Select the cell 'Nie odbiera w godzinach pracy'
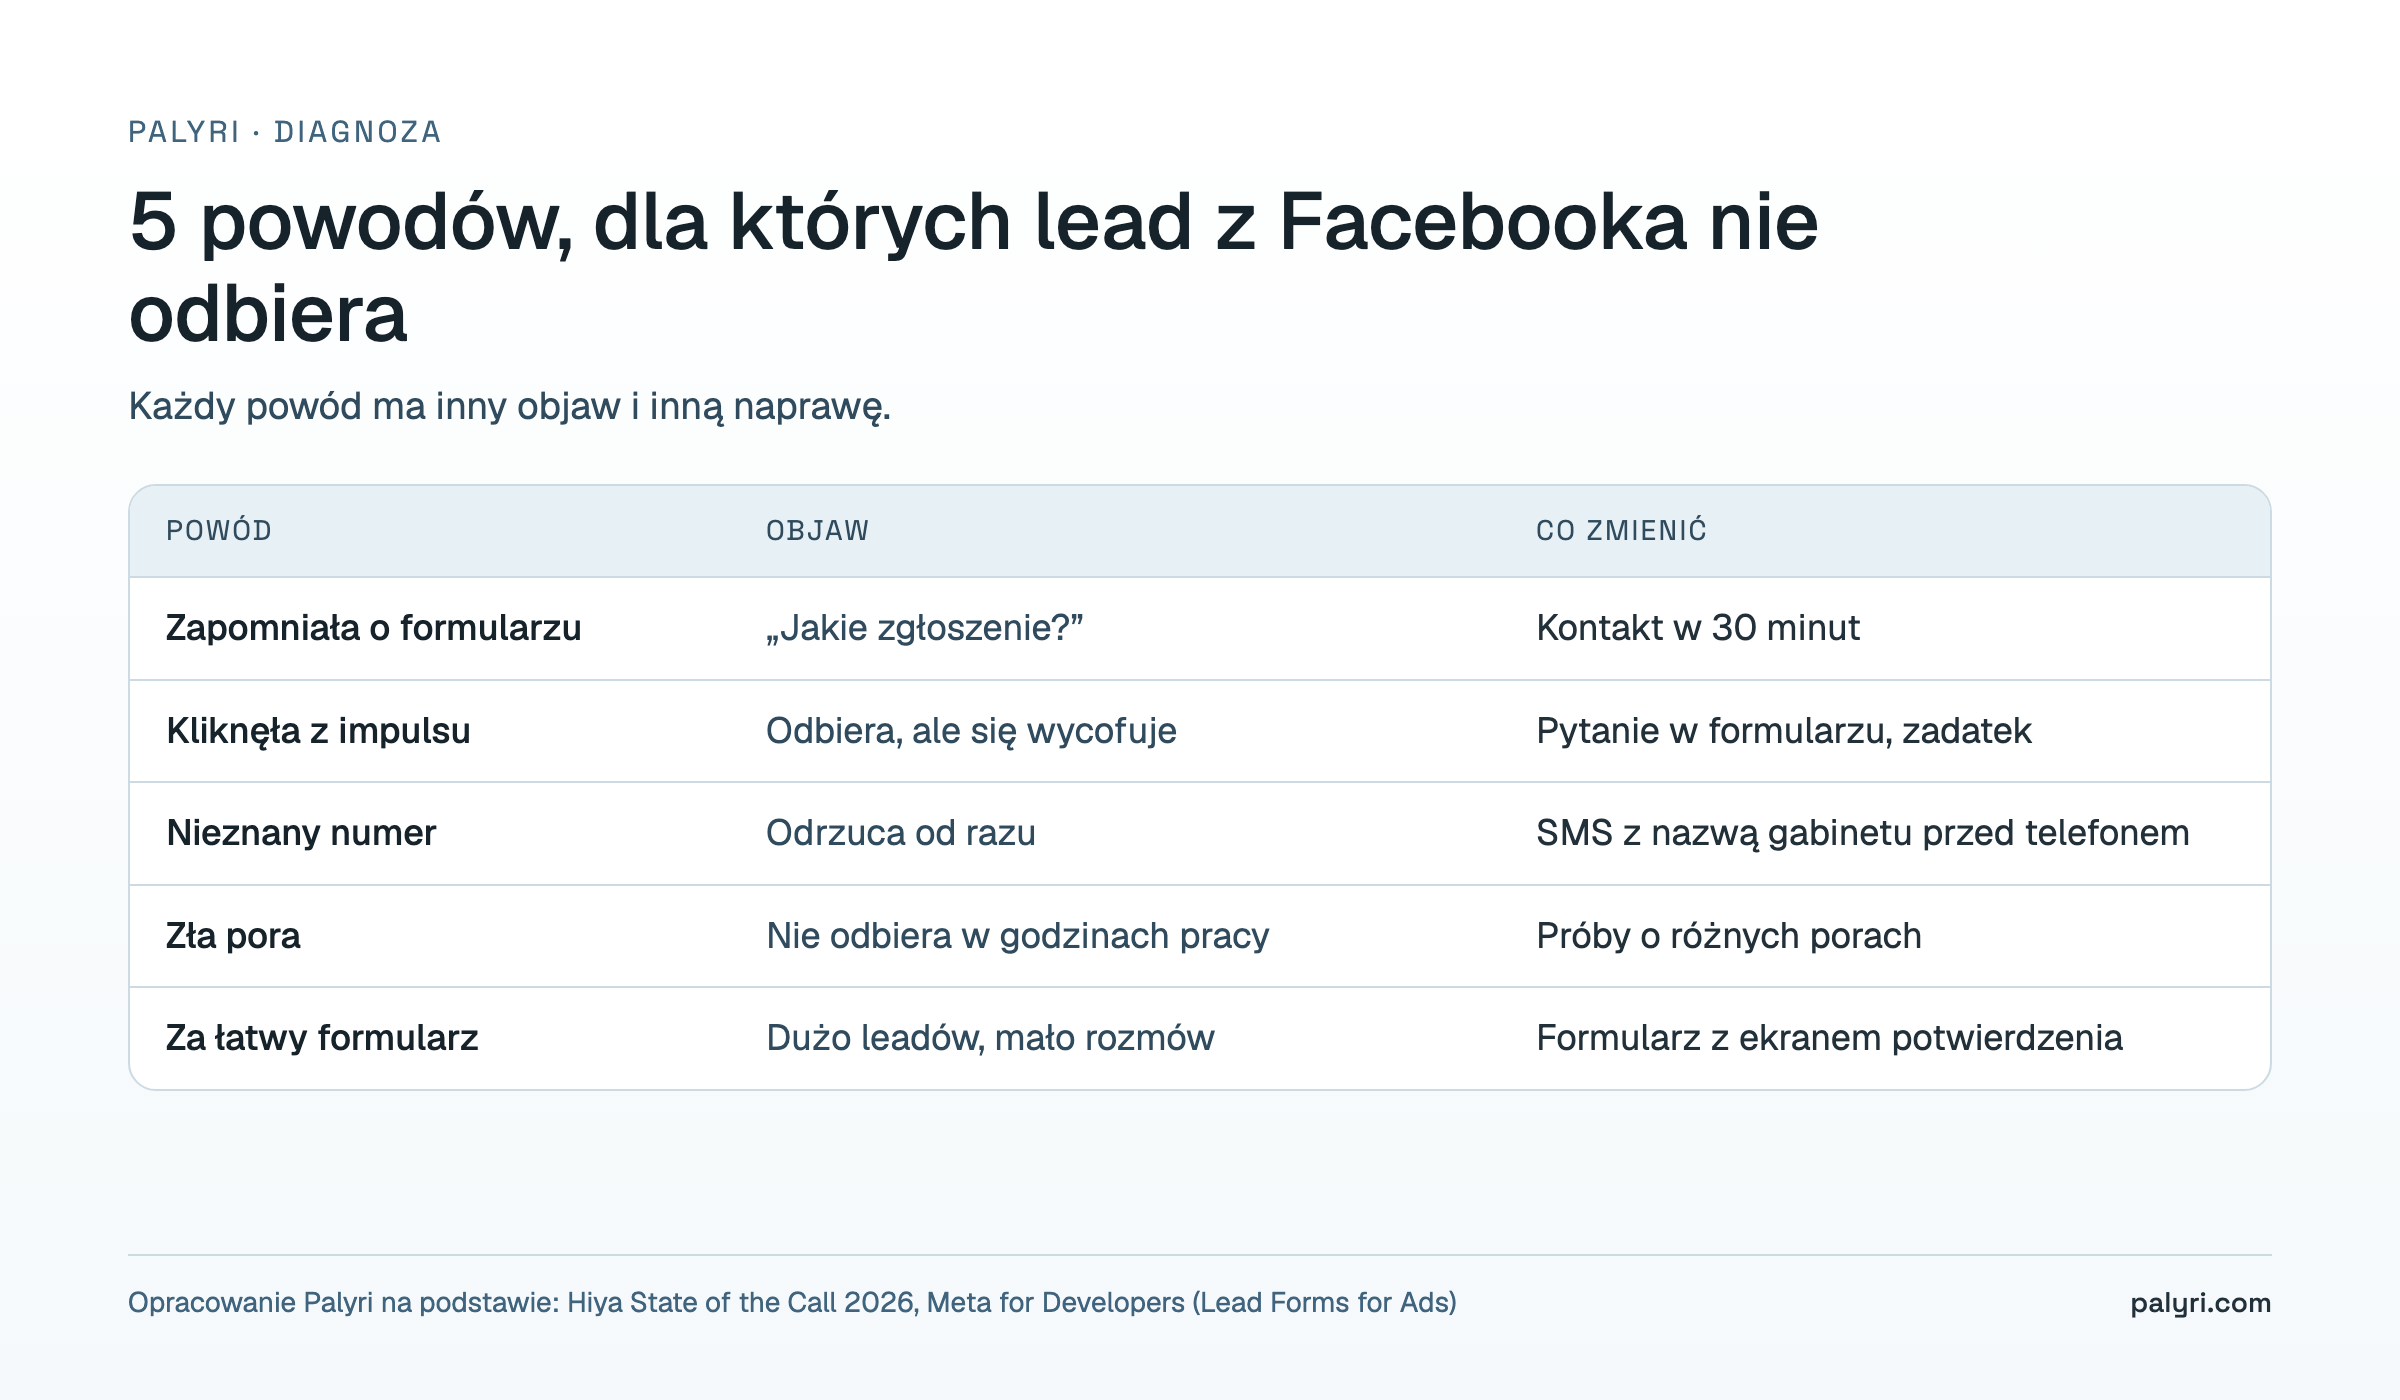This screenshot has width=2400, height=1400. tap(1018, 936)
